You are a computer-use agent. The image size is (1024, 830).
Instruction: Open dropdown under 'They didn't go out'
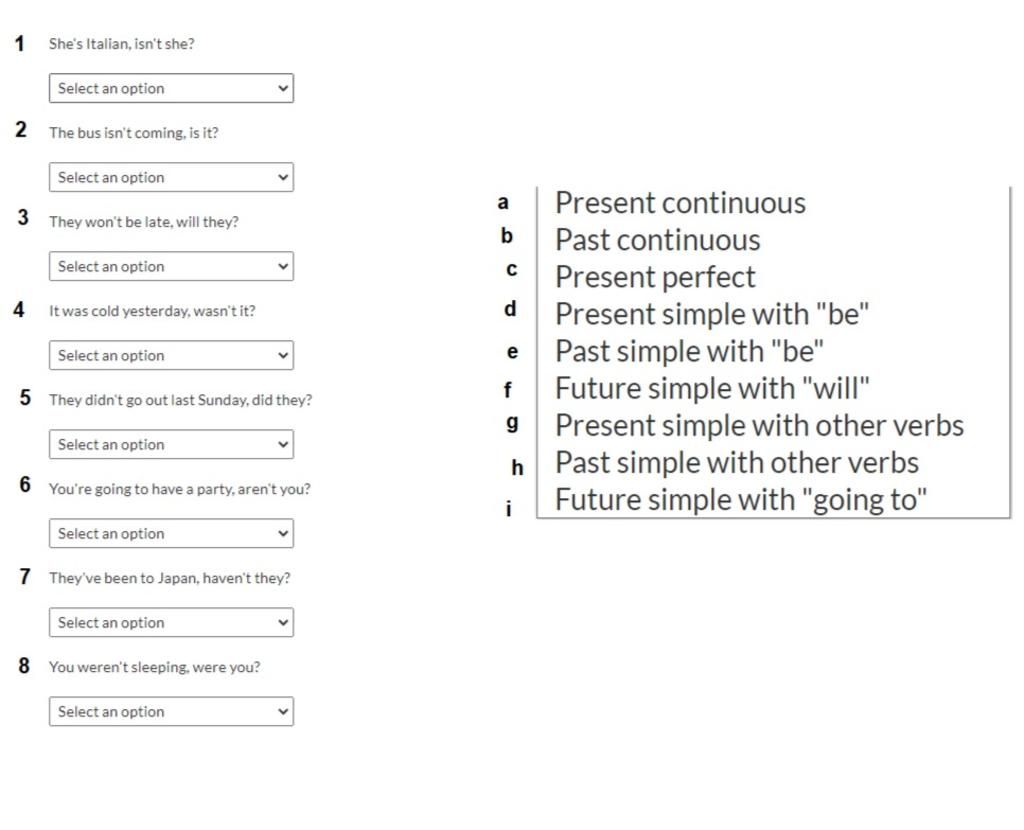pos(171,444)
